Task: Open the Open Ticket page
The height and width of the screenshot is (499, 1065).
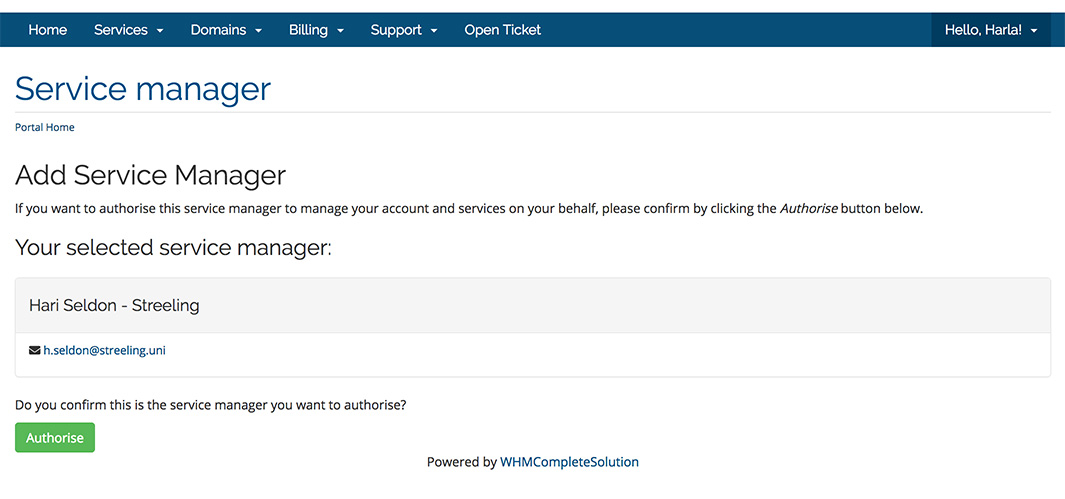Action: click(x=502, y=30)
